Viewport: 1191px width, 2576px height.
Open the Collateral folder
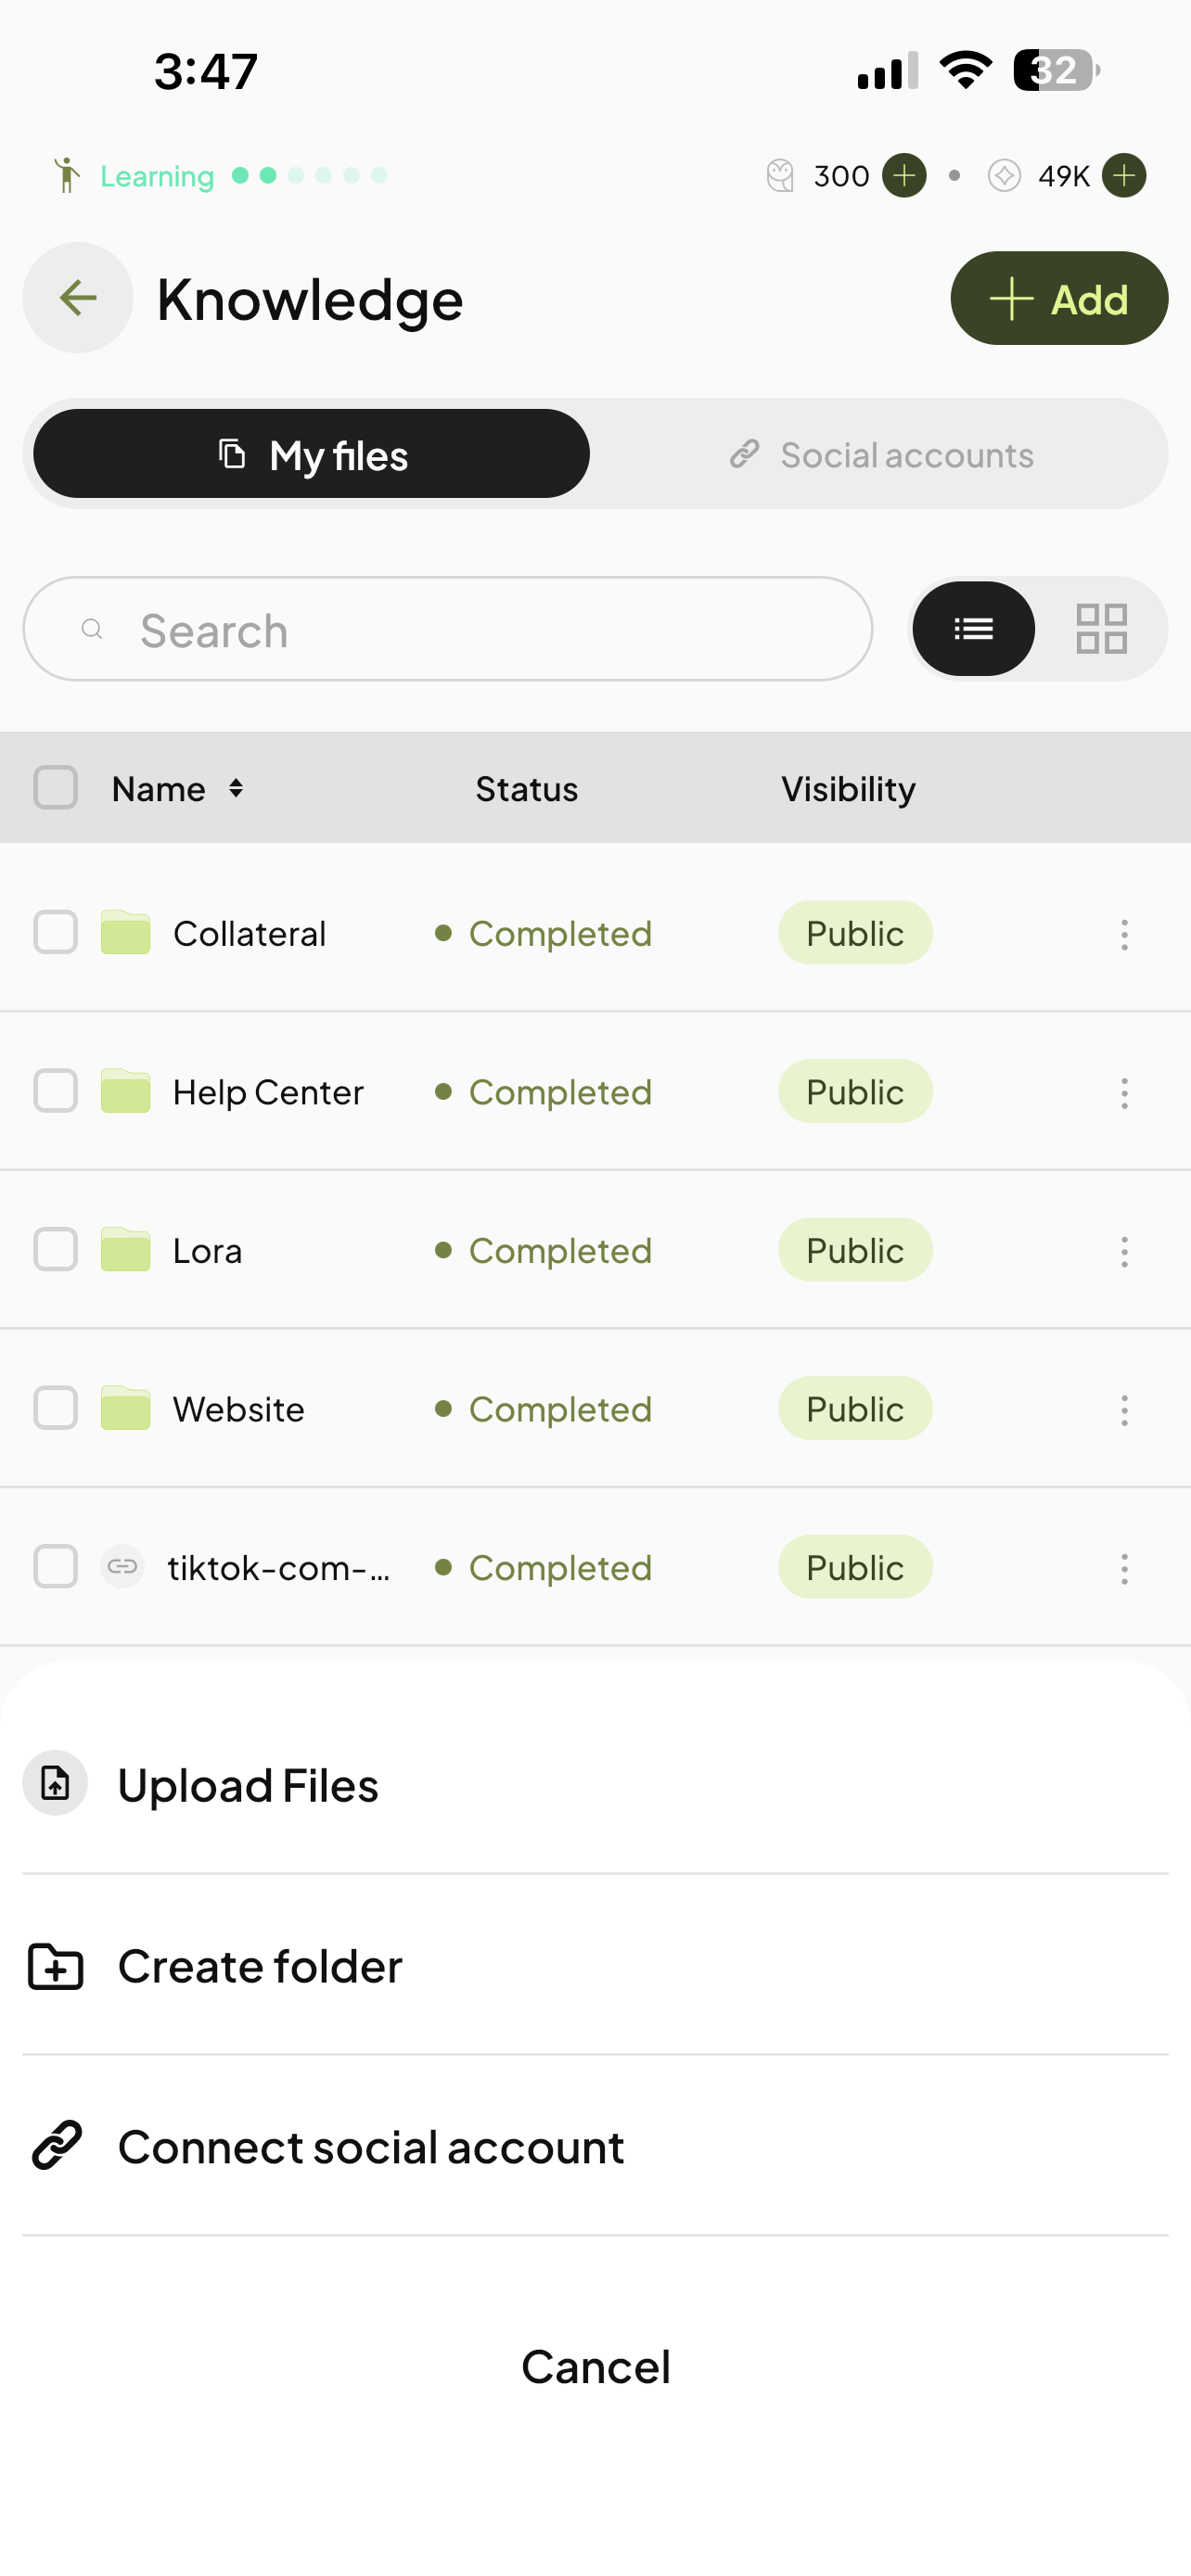[x=249, y=934]
